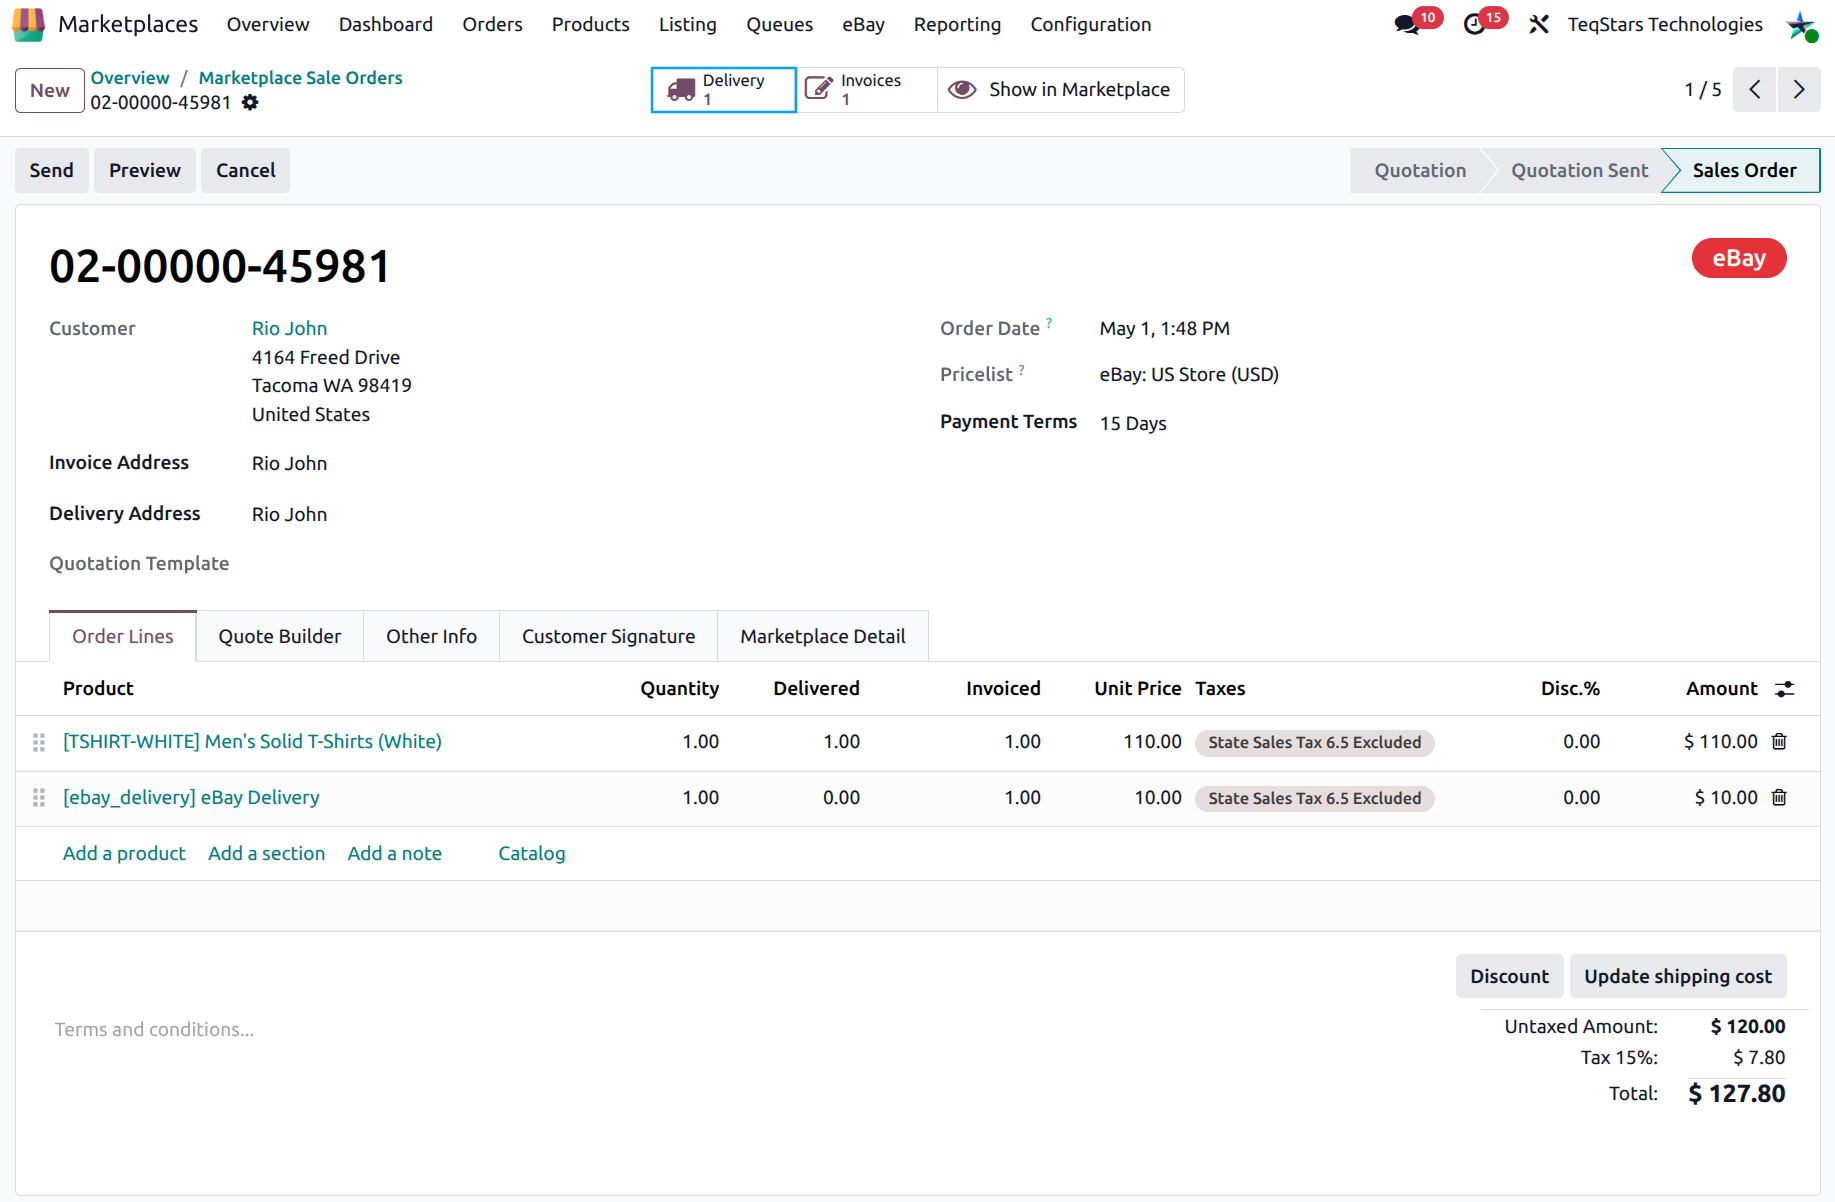Image resolution: width=1835 pixels, height=1202 pixels.
Task: Click the red eBay marketplace badge
Action: coord(1739,258)
